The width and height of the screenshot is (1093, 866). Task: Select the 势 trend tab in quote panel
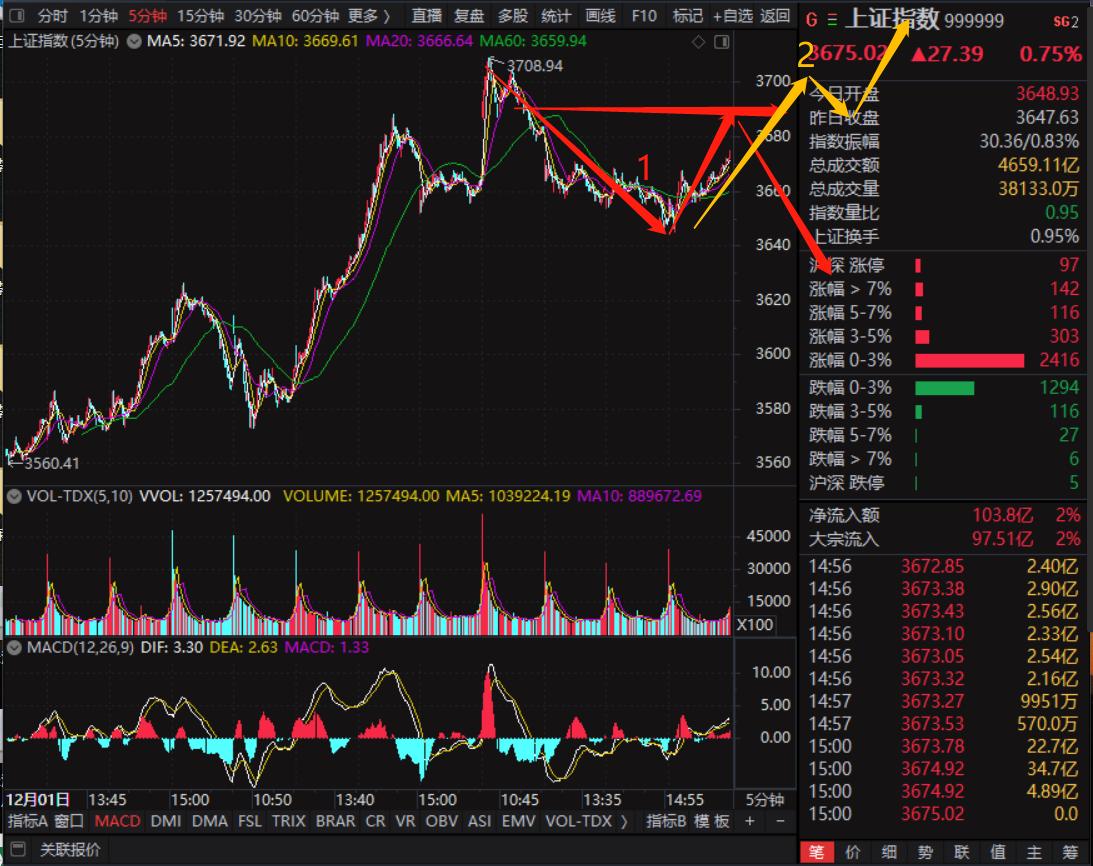[x=925, y=852]
